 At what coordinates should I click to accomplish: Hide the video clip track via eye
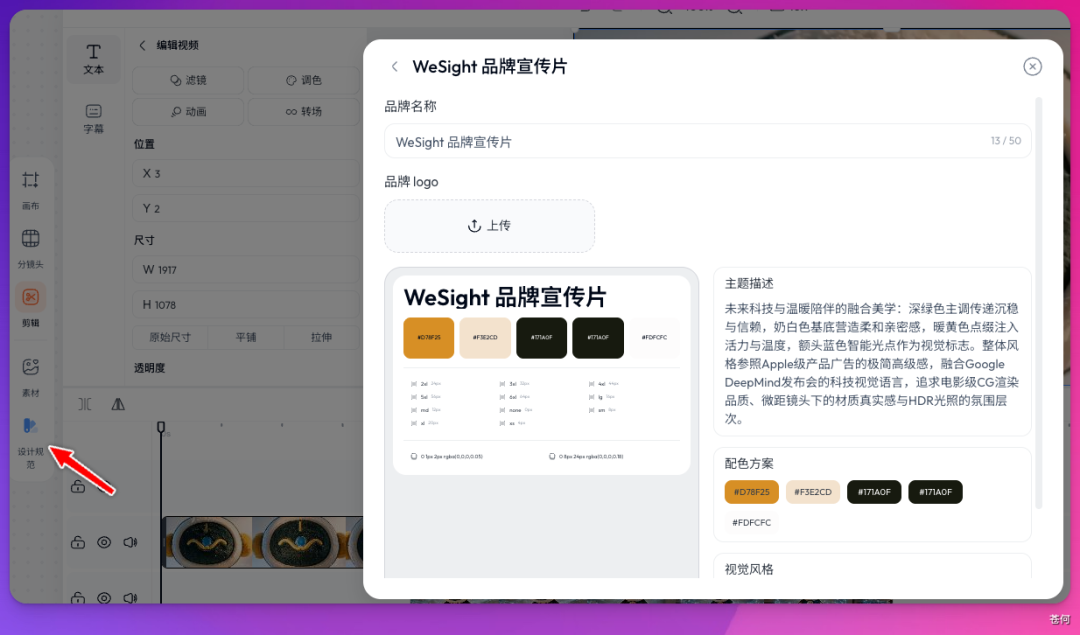point(104,543)
